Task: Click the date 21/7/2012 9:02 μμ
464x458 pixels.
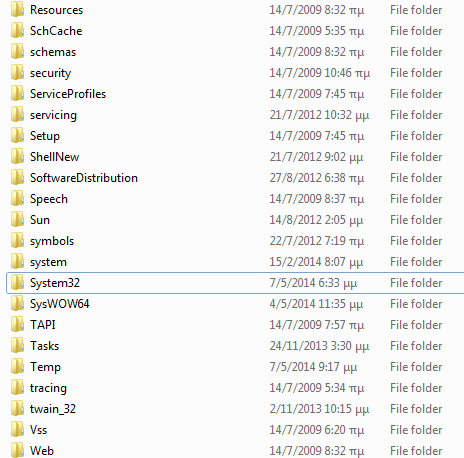Action: click(316, 157)
